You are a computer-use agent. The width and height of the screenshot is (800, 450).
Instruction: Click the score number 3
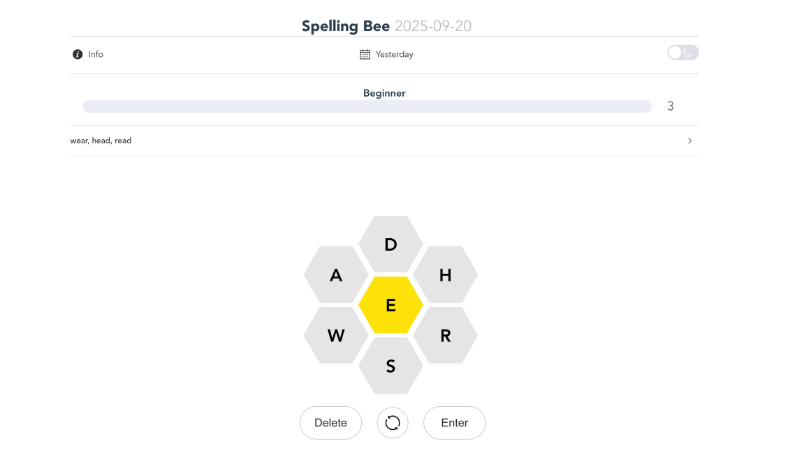tap(670, 106)
